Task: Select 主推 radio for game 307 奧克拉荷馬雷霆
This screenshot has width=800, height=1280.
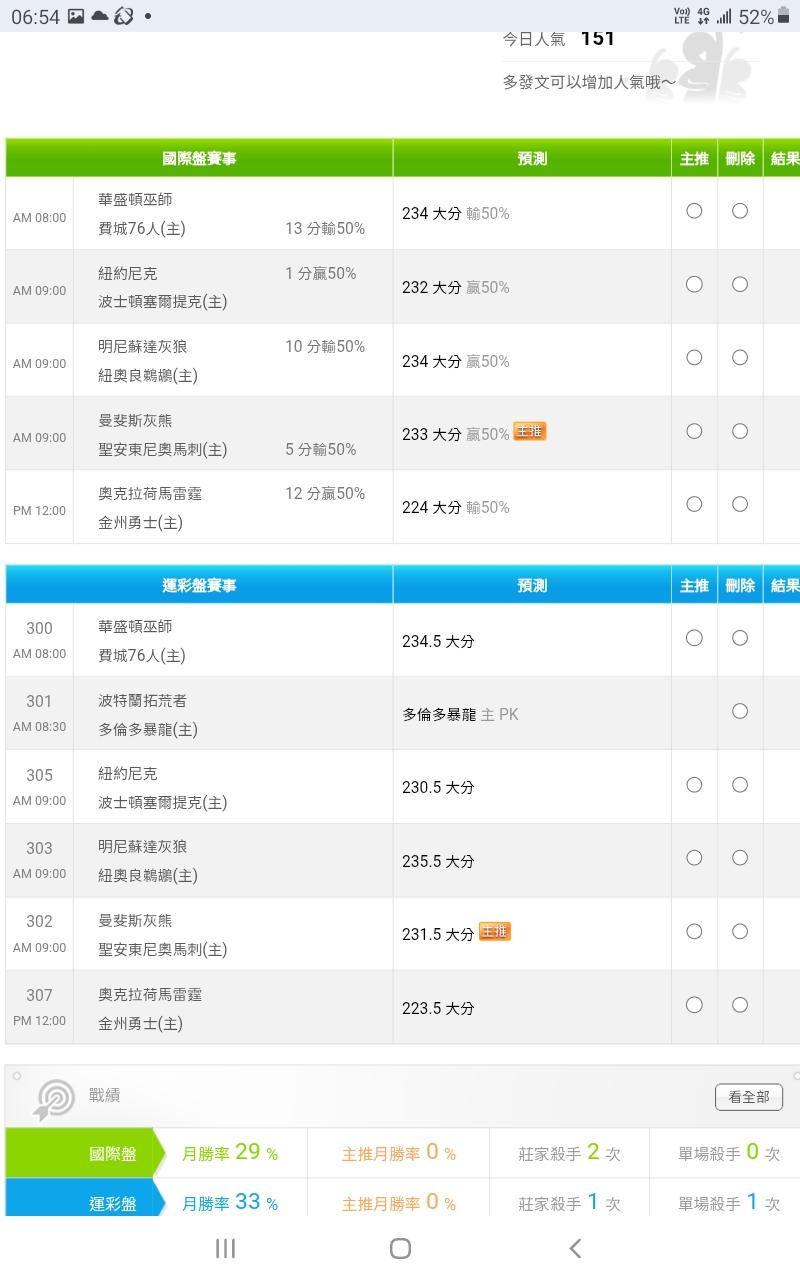Action: point(694,1005)
